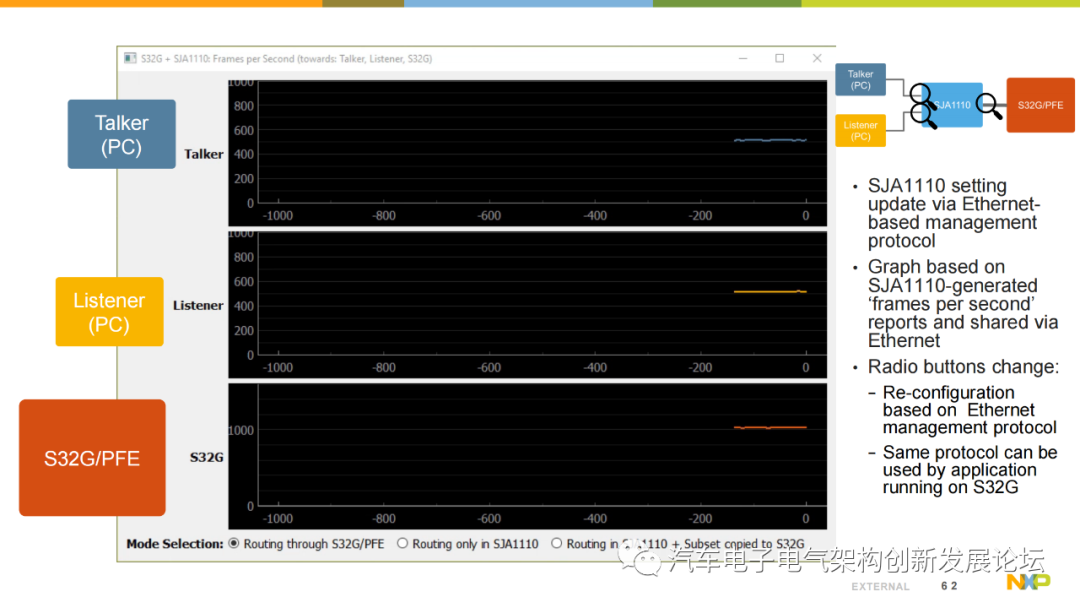Click the orange S32G frames-per-second trace
This screenshot has width=1080, height=608.
pyautogui.click(x=770, y=428)
